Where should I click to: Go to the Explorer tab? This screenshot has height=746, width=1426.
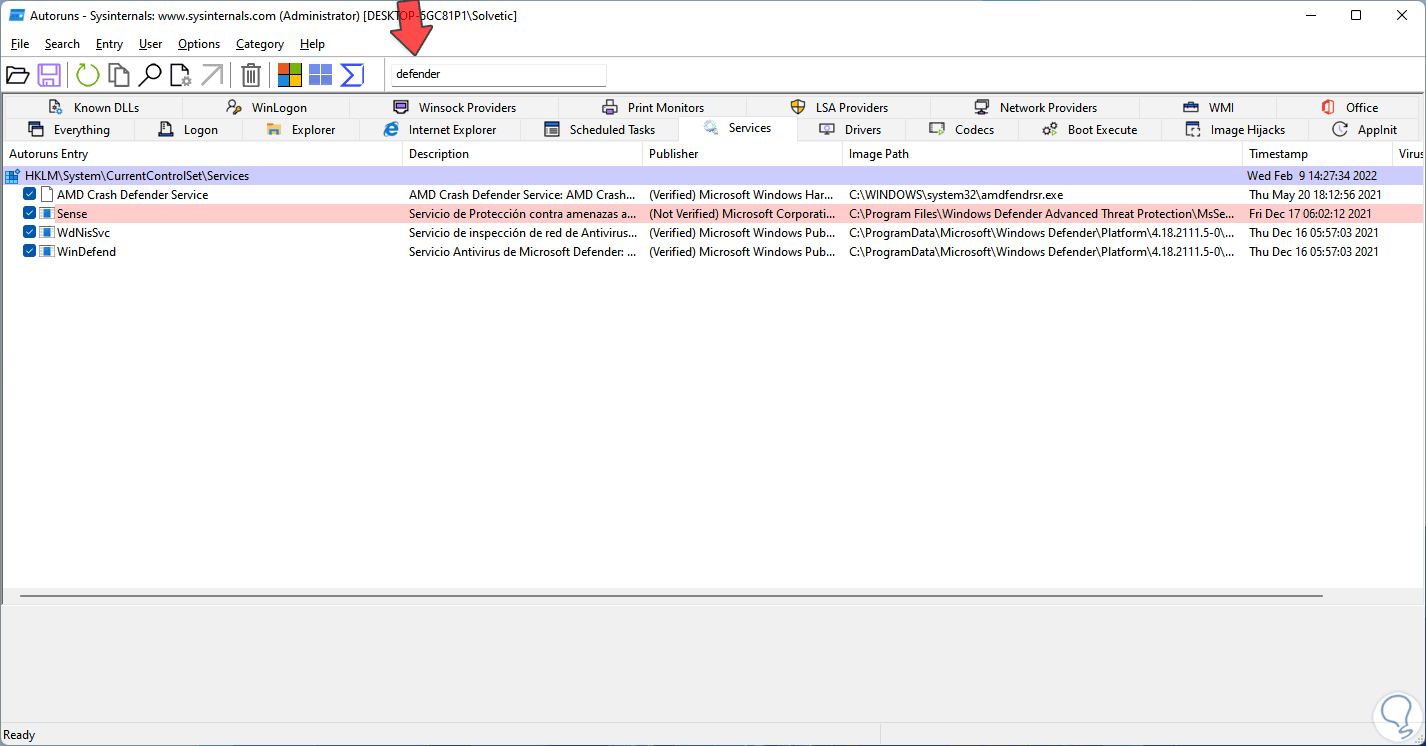point(300,129)
